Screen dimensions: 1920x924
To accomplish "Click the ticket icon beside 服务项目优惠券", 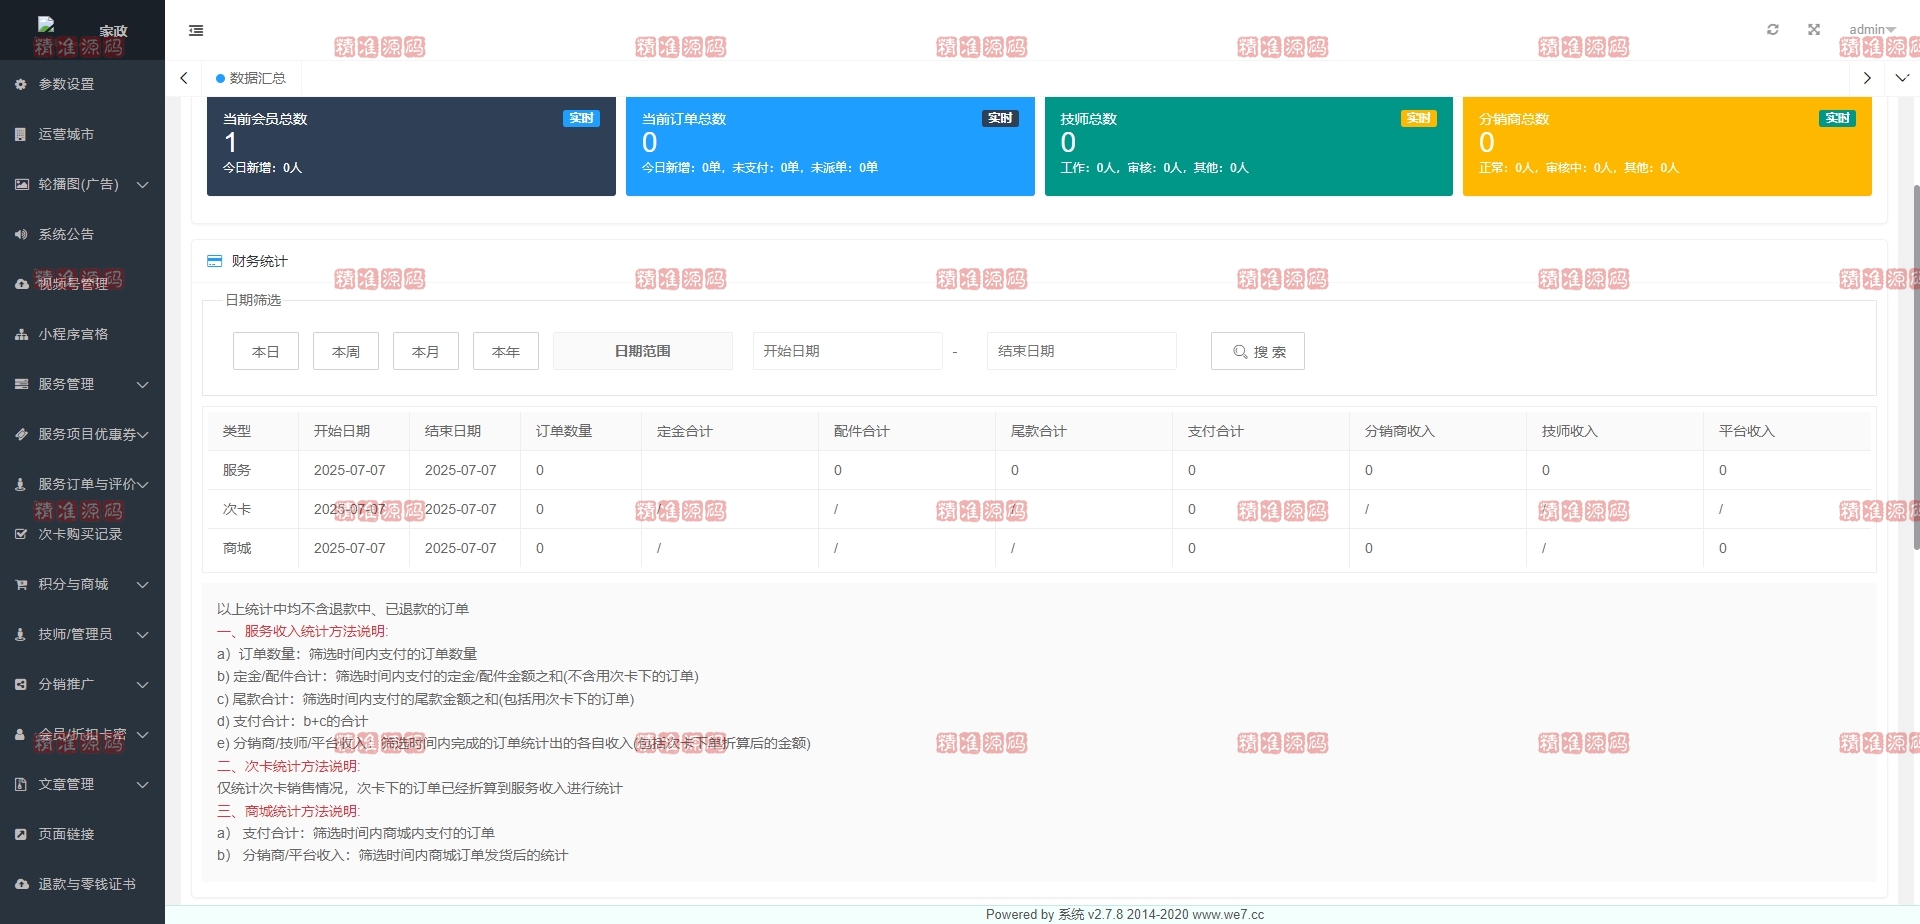I will [x=21, y=434].
